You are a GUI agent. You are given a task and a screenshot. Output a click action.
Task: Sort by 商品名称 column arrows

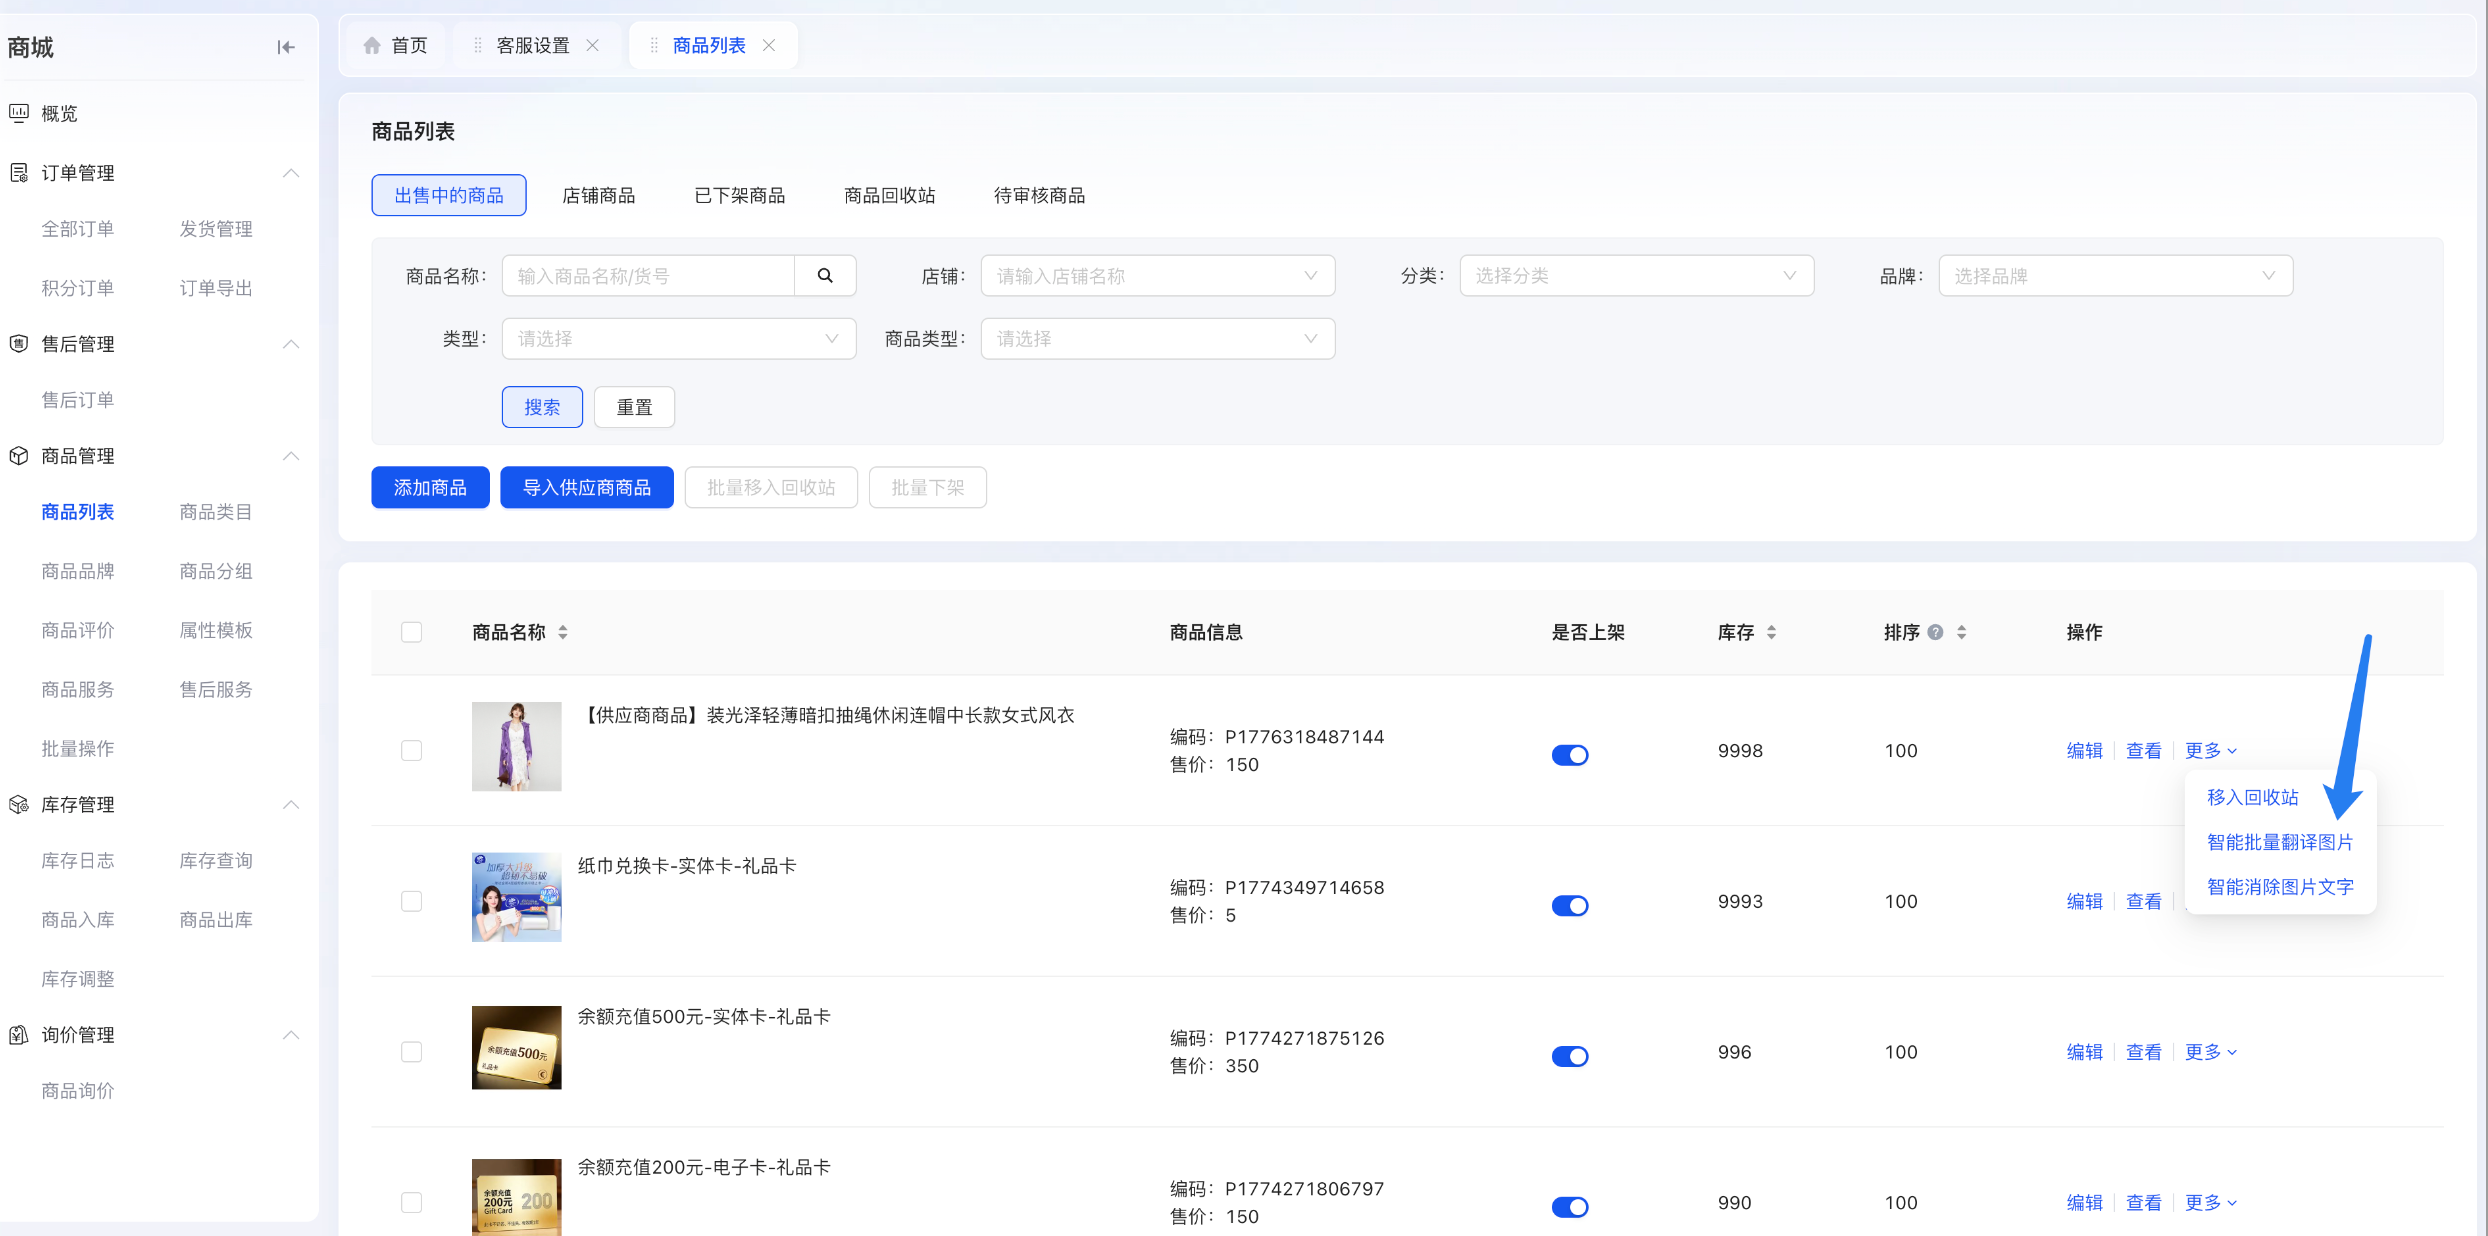(x=563, y=632)
